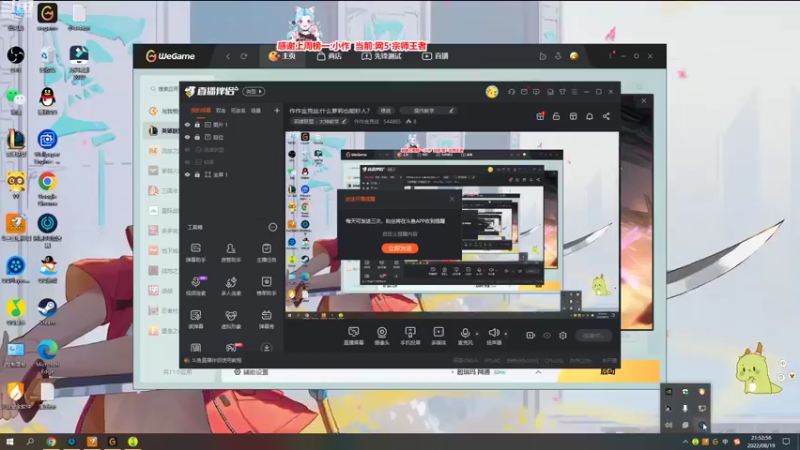
Task: Open the 多人连麦 tool in the toolbox
Action: click(231, 286)
